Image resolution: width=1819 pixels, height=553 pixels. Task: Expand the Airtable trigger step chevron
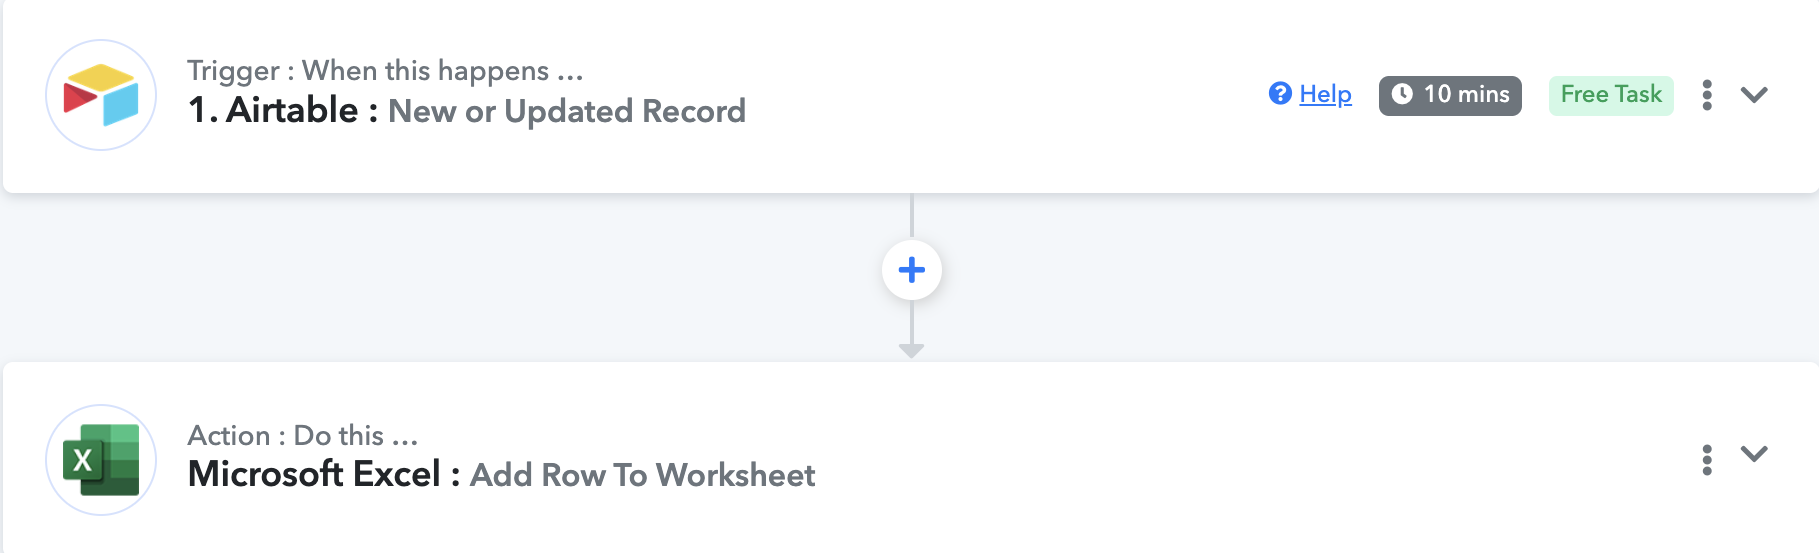[1754, 95]
